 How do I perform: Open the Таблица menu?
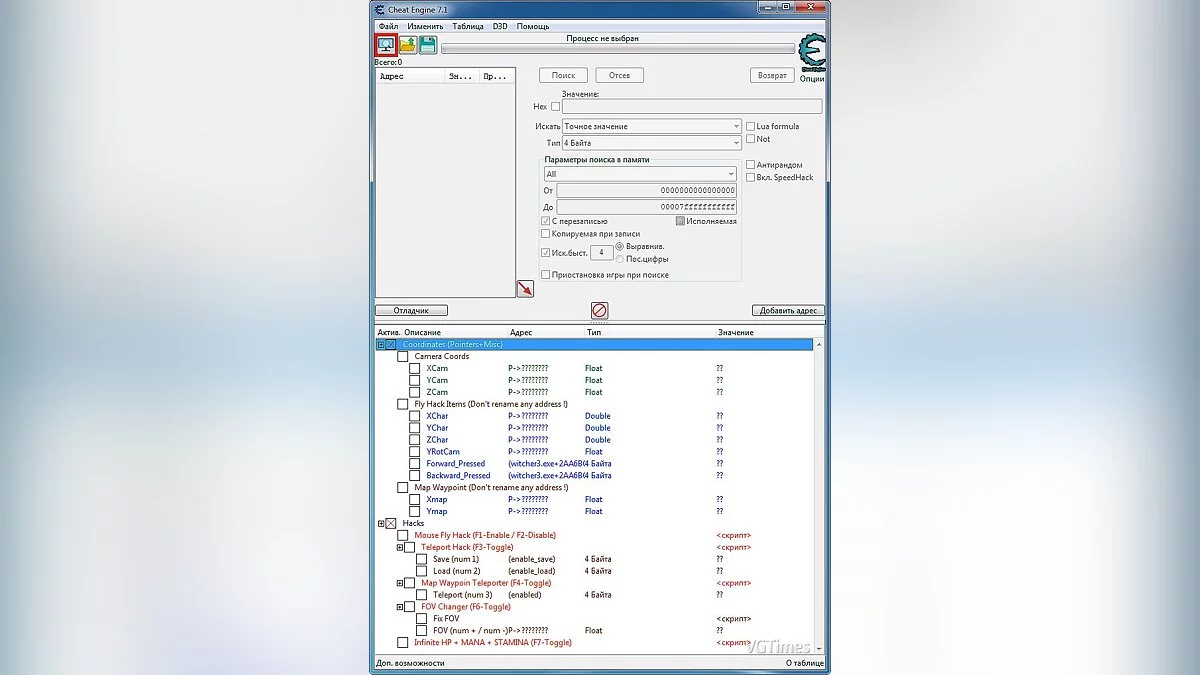click(468, 26)
